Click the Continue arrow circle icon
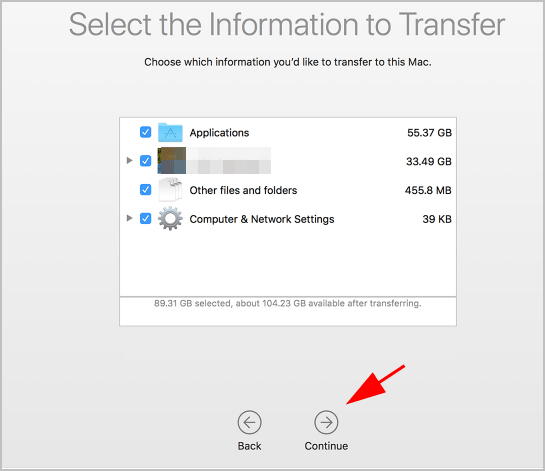 [x=326, y=422]
